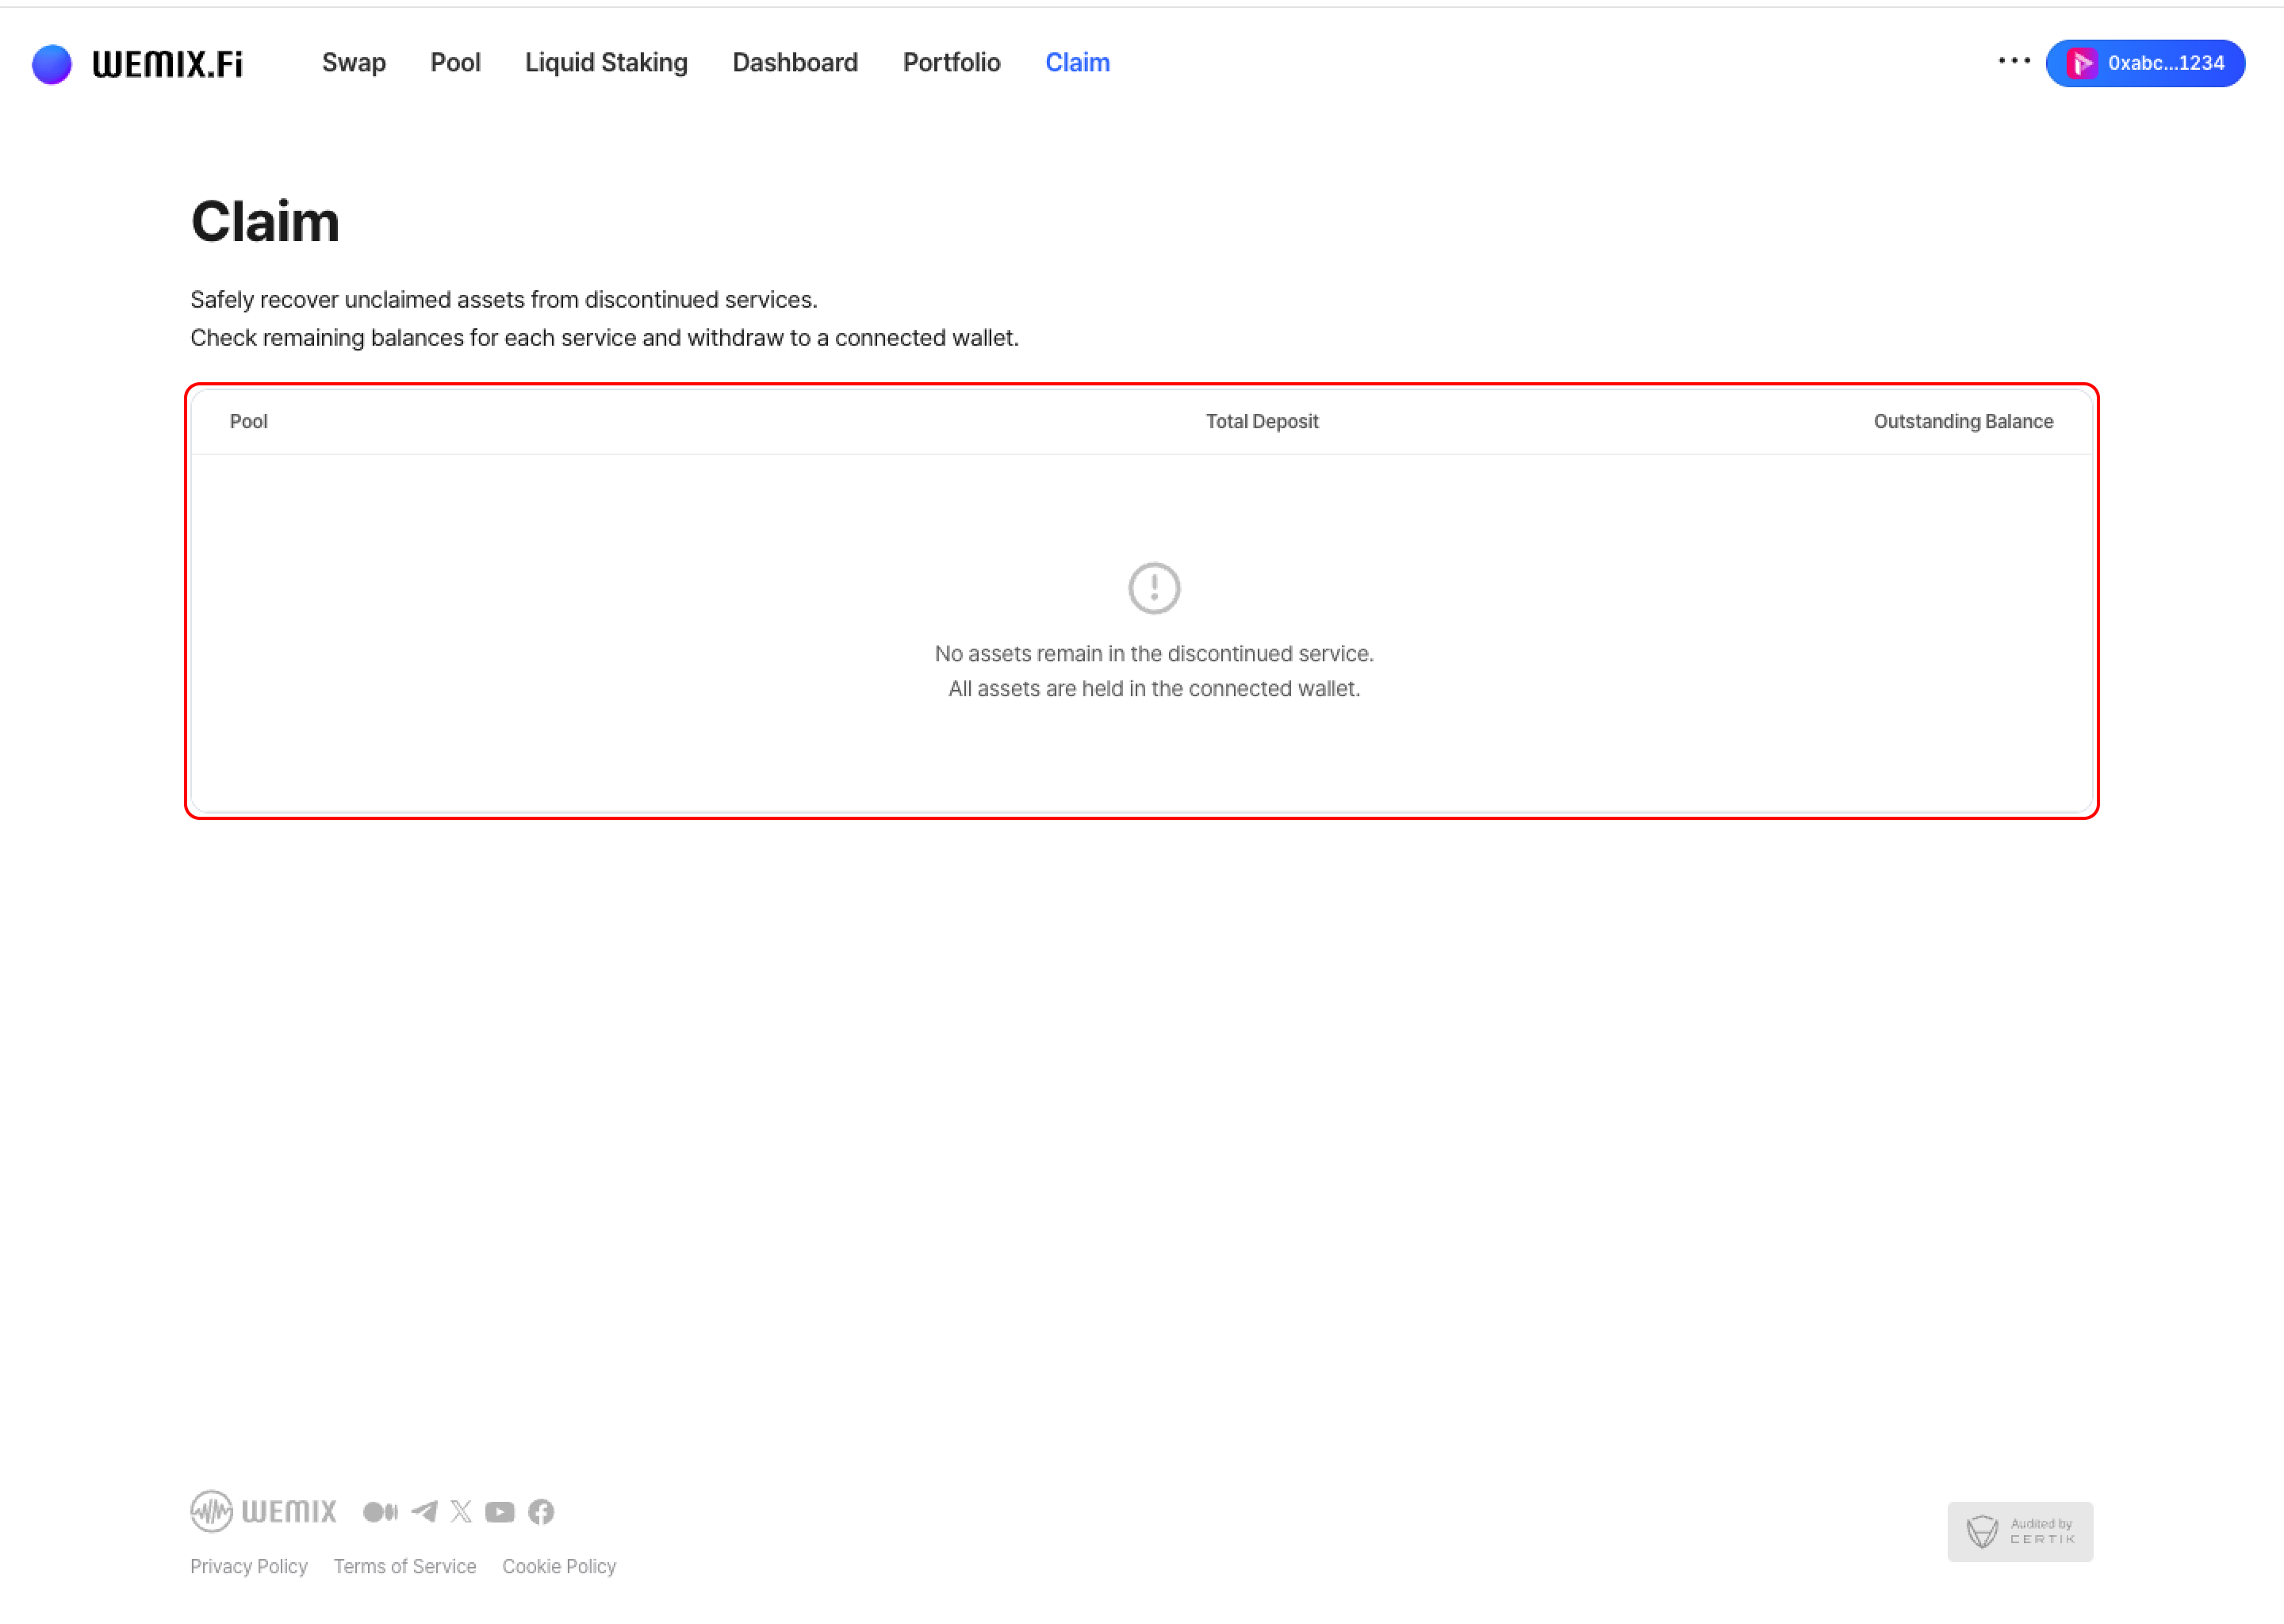Click the 0xabc...1234 wallet button

coord(2145,63)
